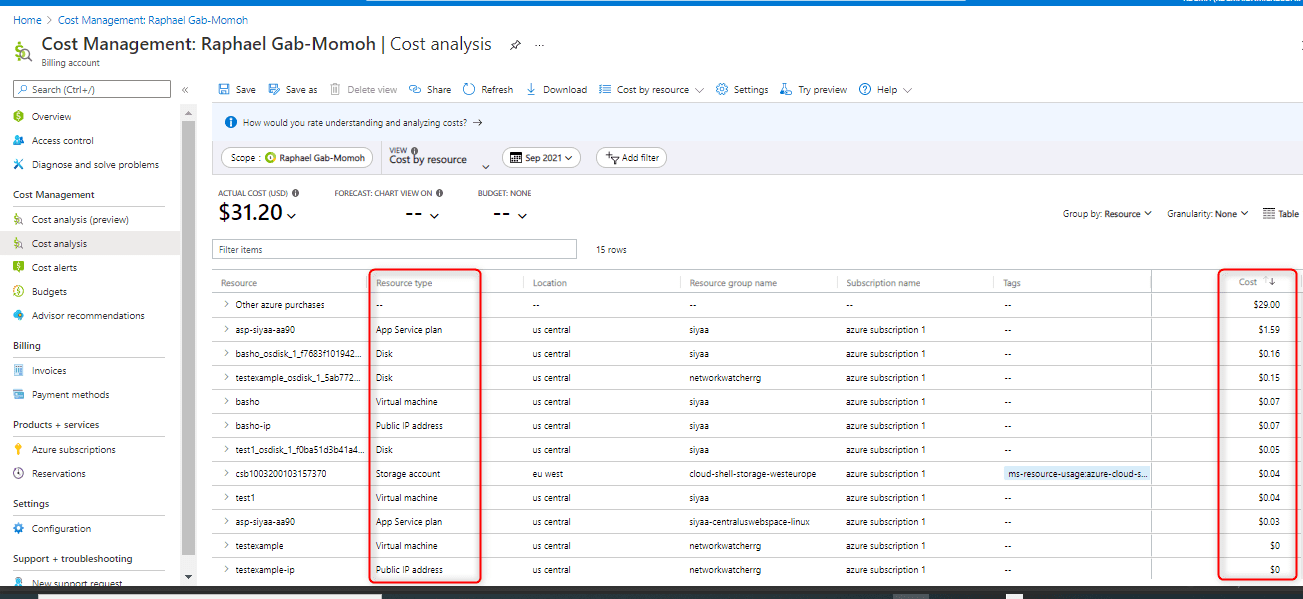Click the eu west location cell

click(547, 474)
